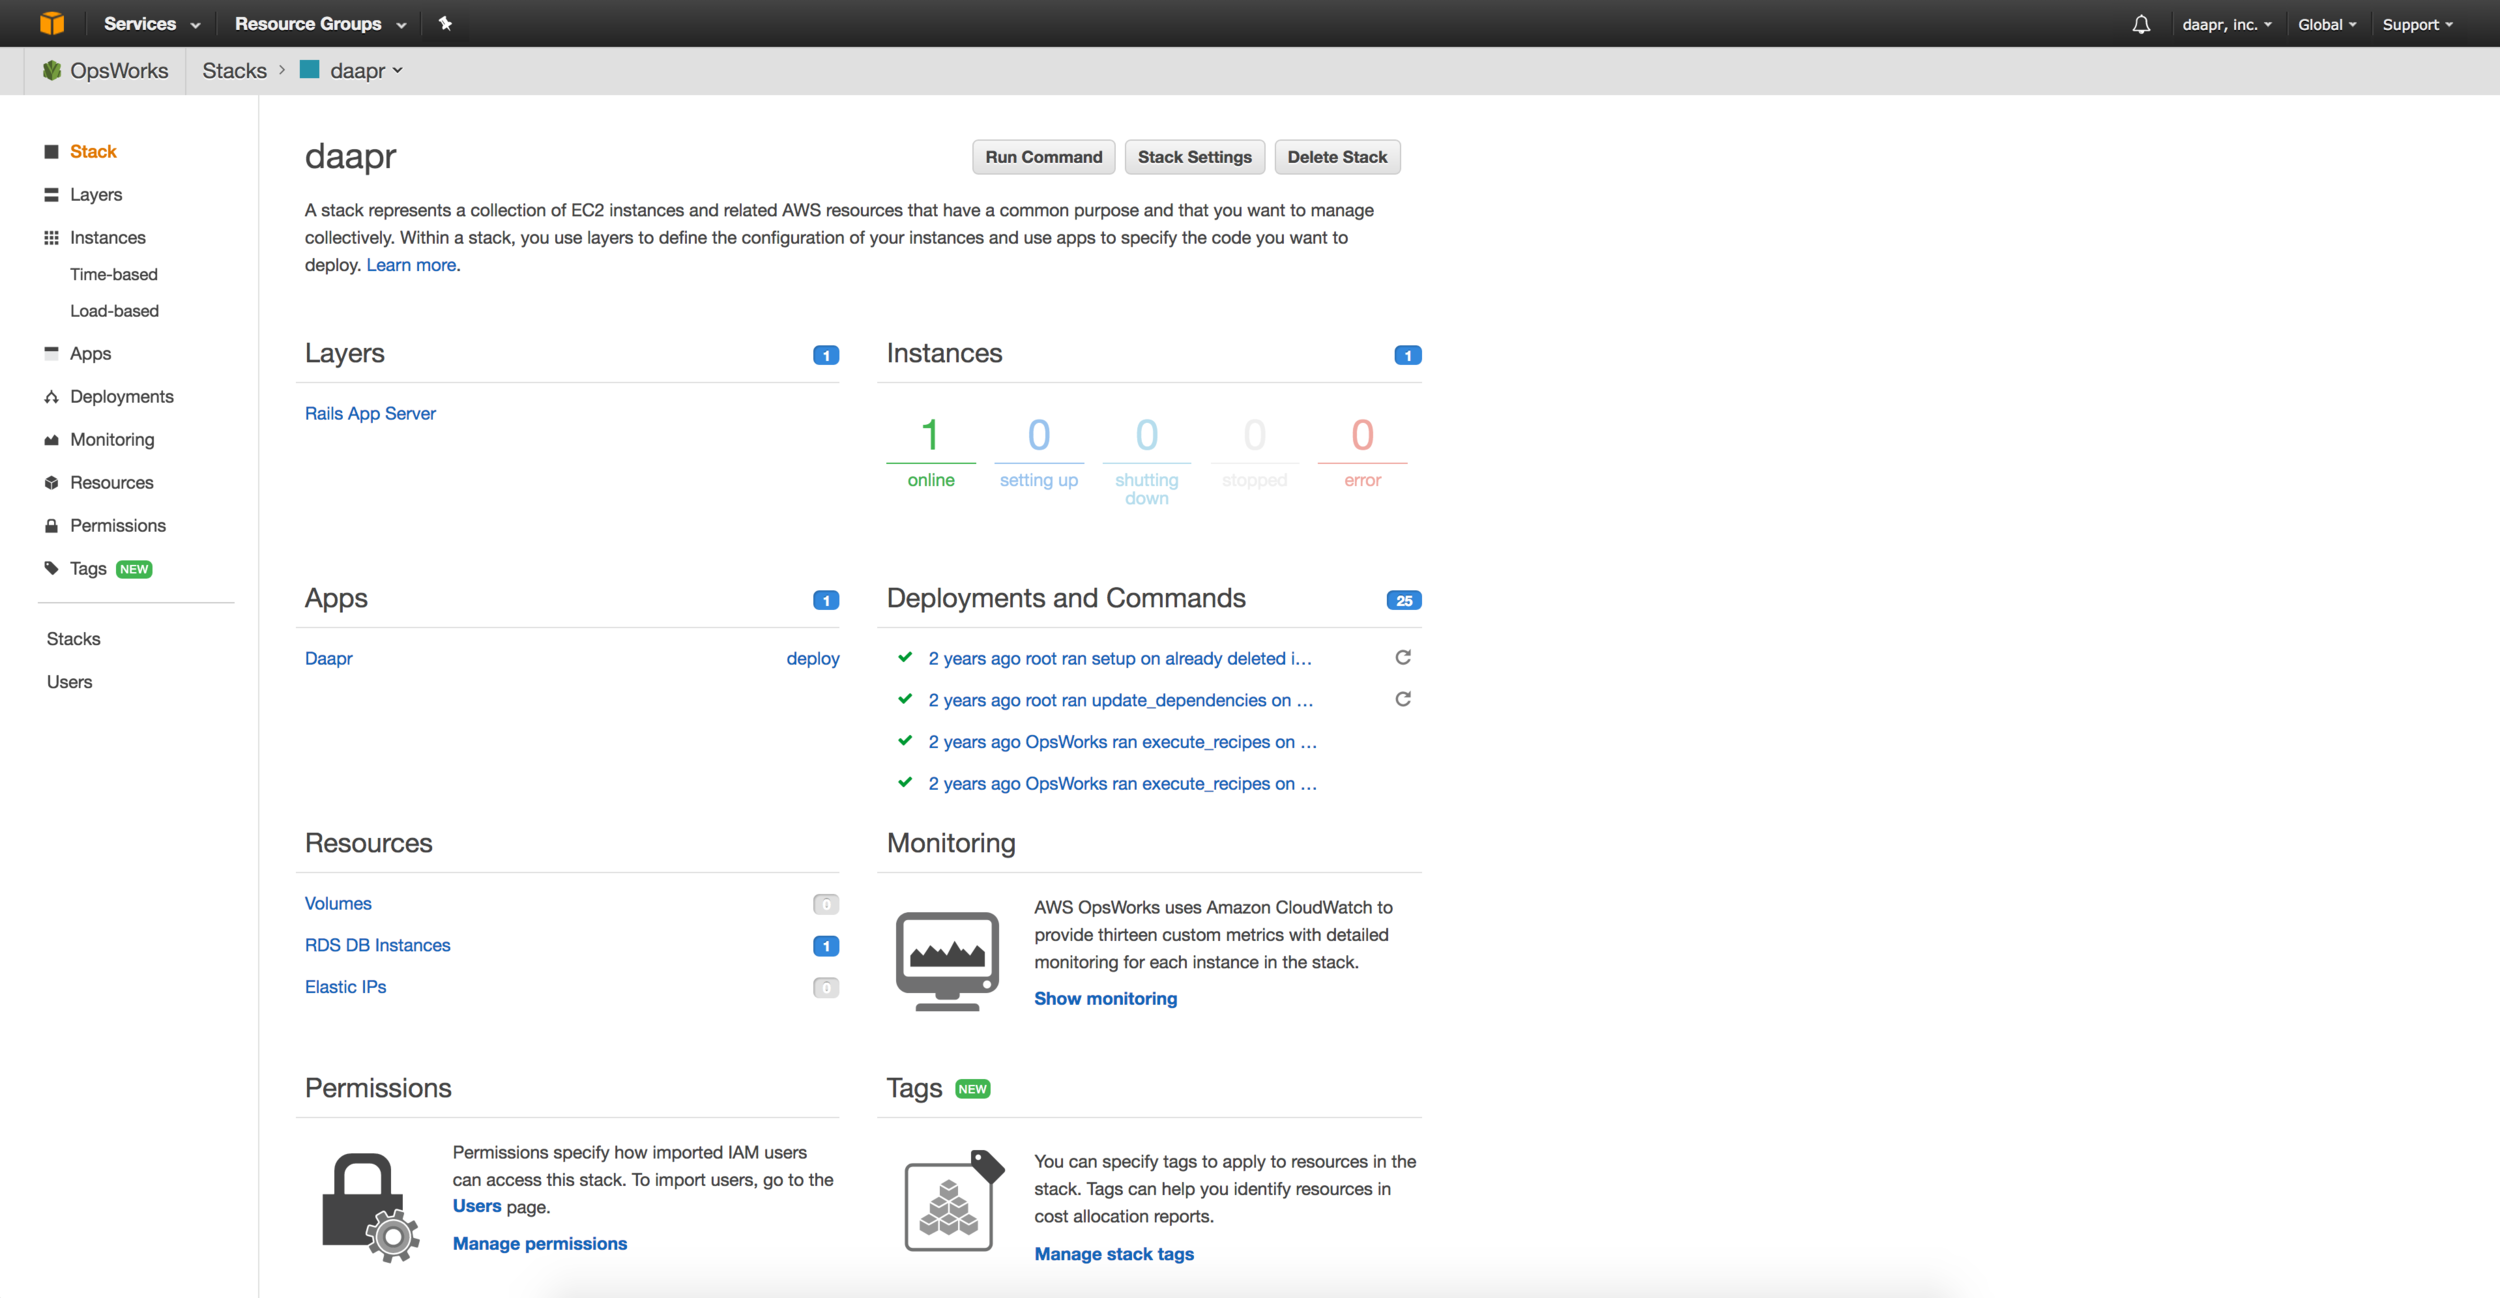Click the permissions padlock gear illustration

370,1208
